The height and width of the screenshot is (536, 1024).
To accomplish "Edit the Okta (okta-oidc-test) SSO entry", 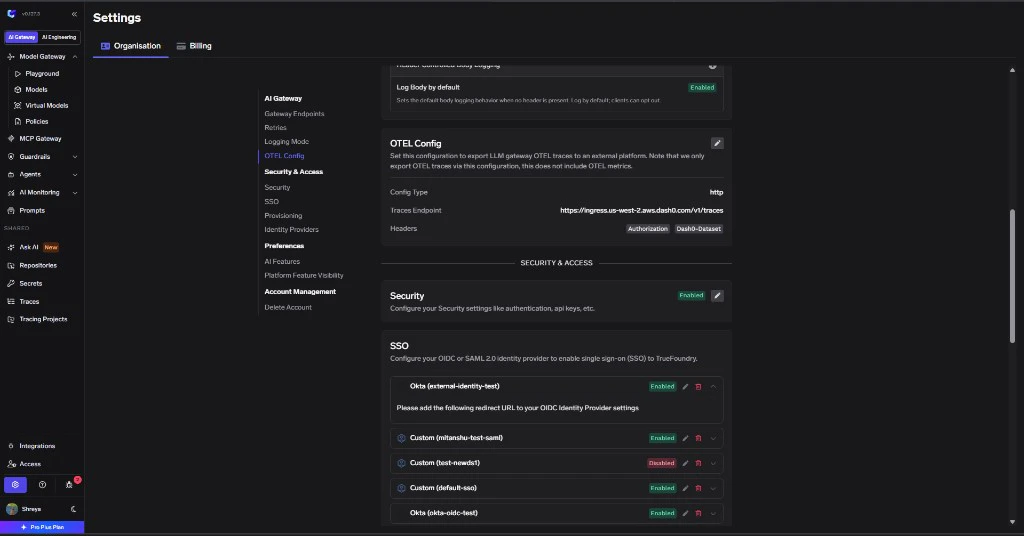I will (685, 513).
